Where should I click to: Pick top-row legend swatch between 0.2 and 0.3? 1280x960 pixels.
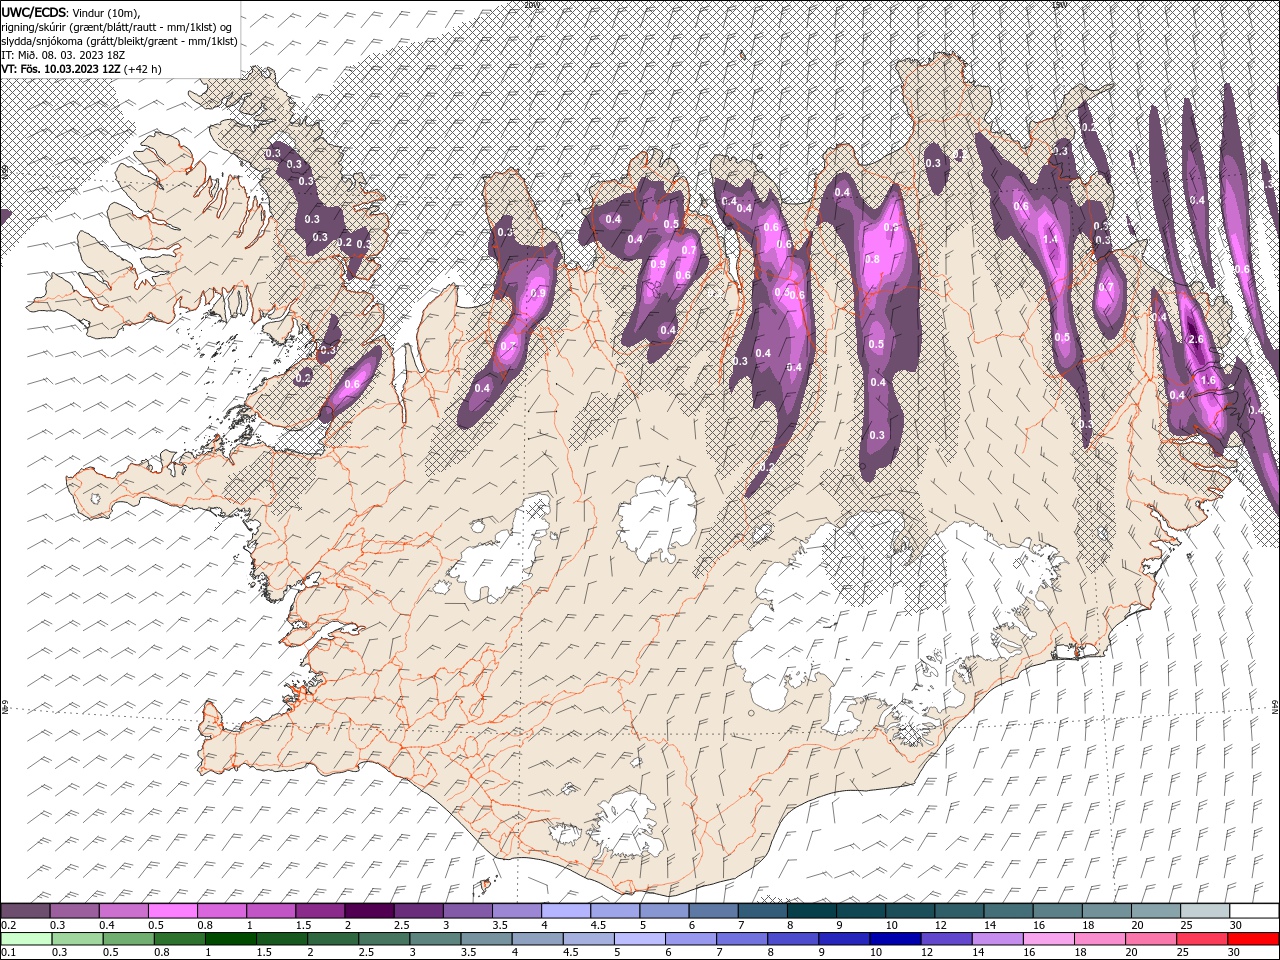click(x=25, y=911)
